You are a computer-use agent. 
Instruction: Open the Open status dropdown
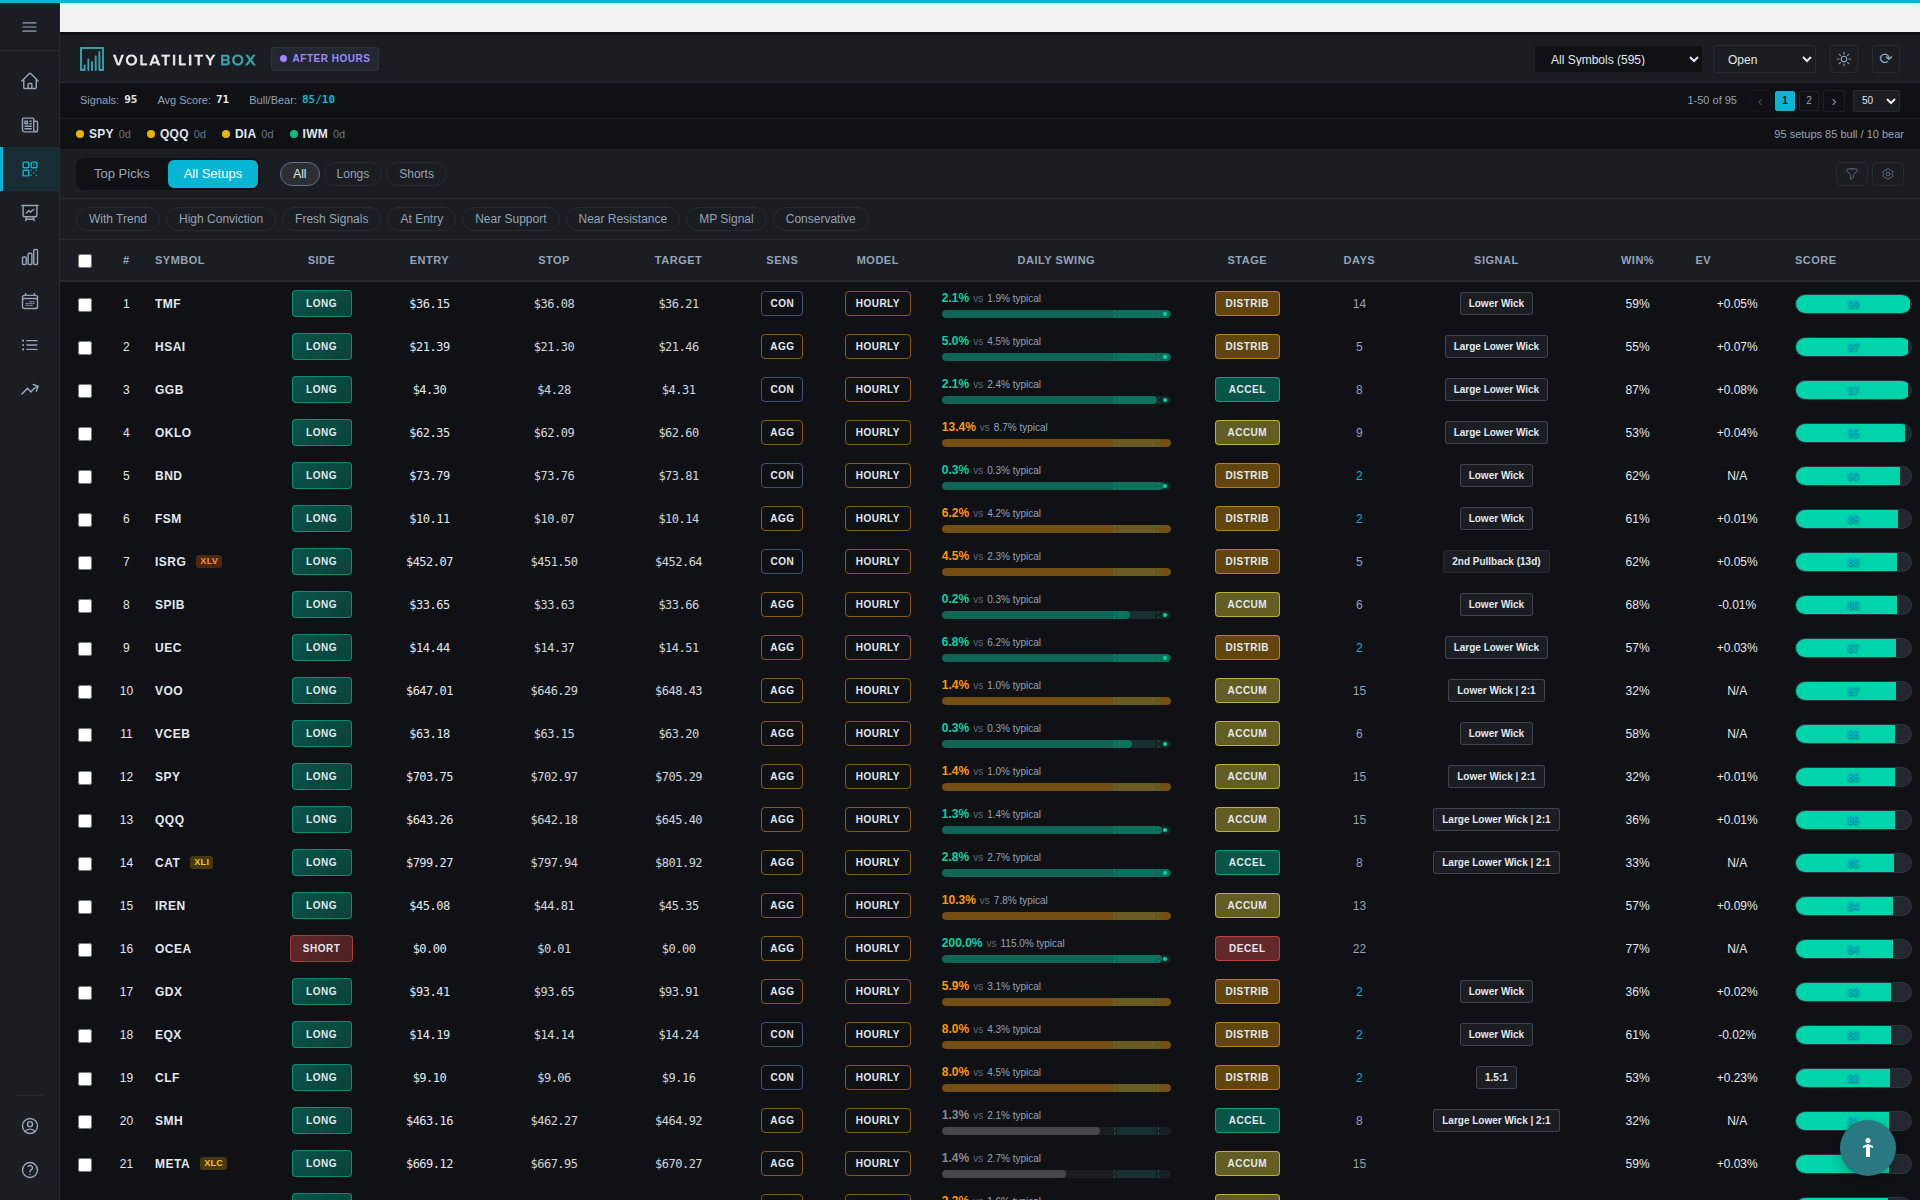(x=1764, y=60)
